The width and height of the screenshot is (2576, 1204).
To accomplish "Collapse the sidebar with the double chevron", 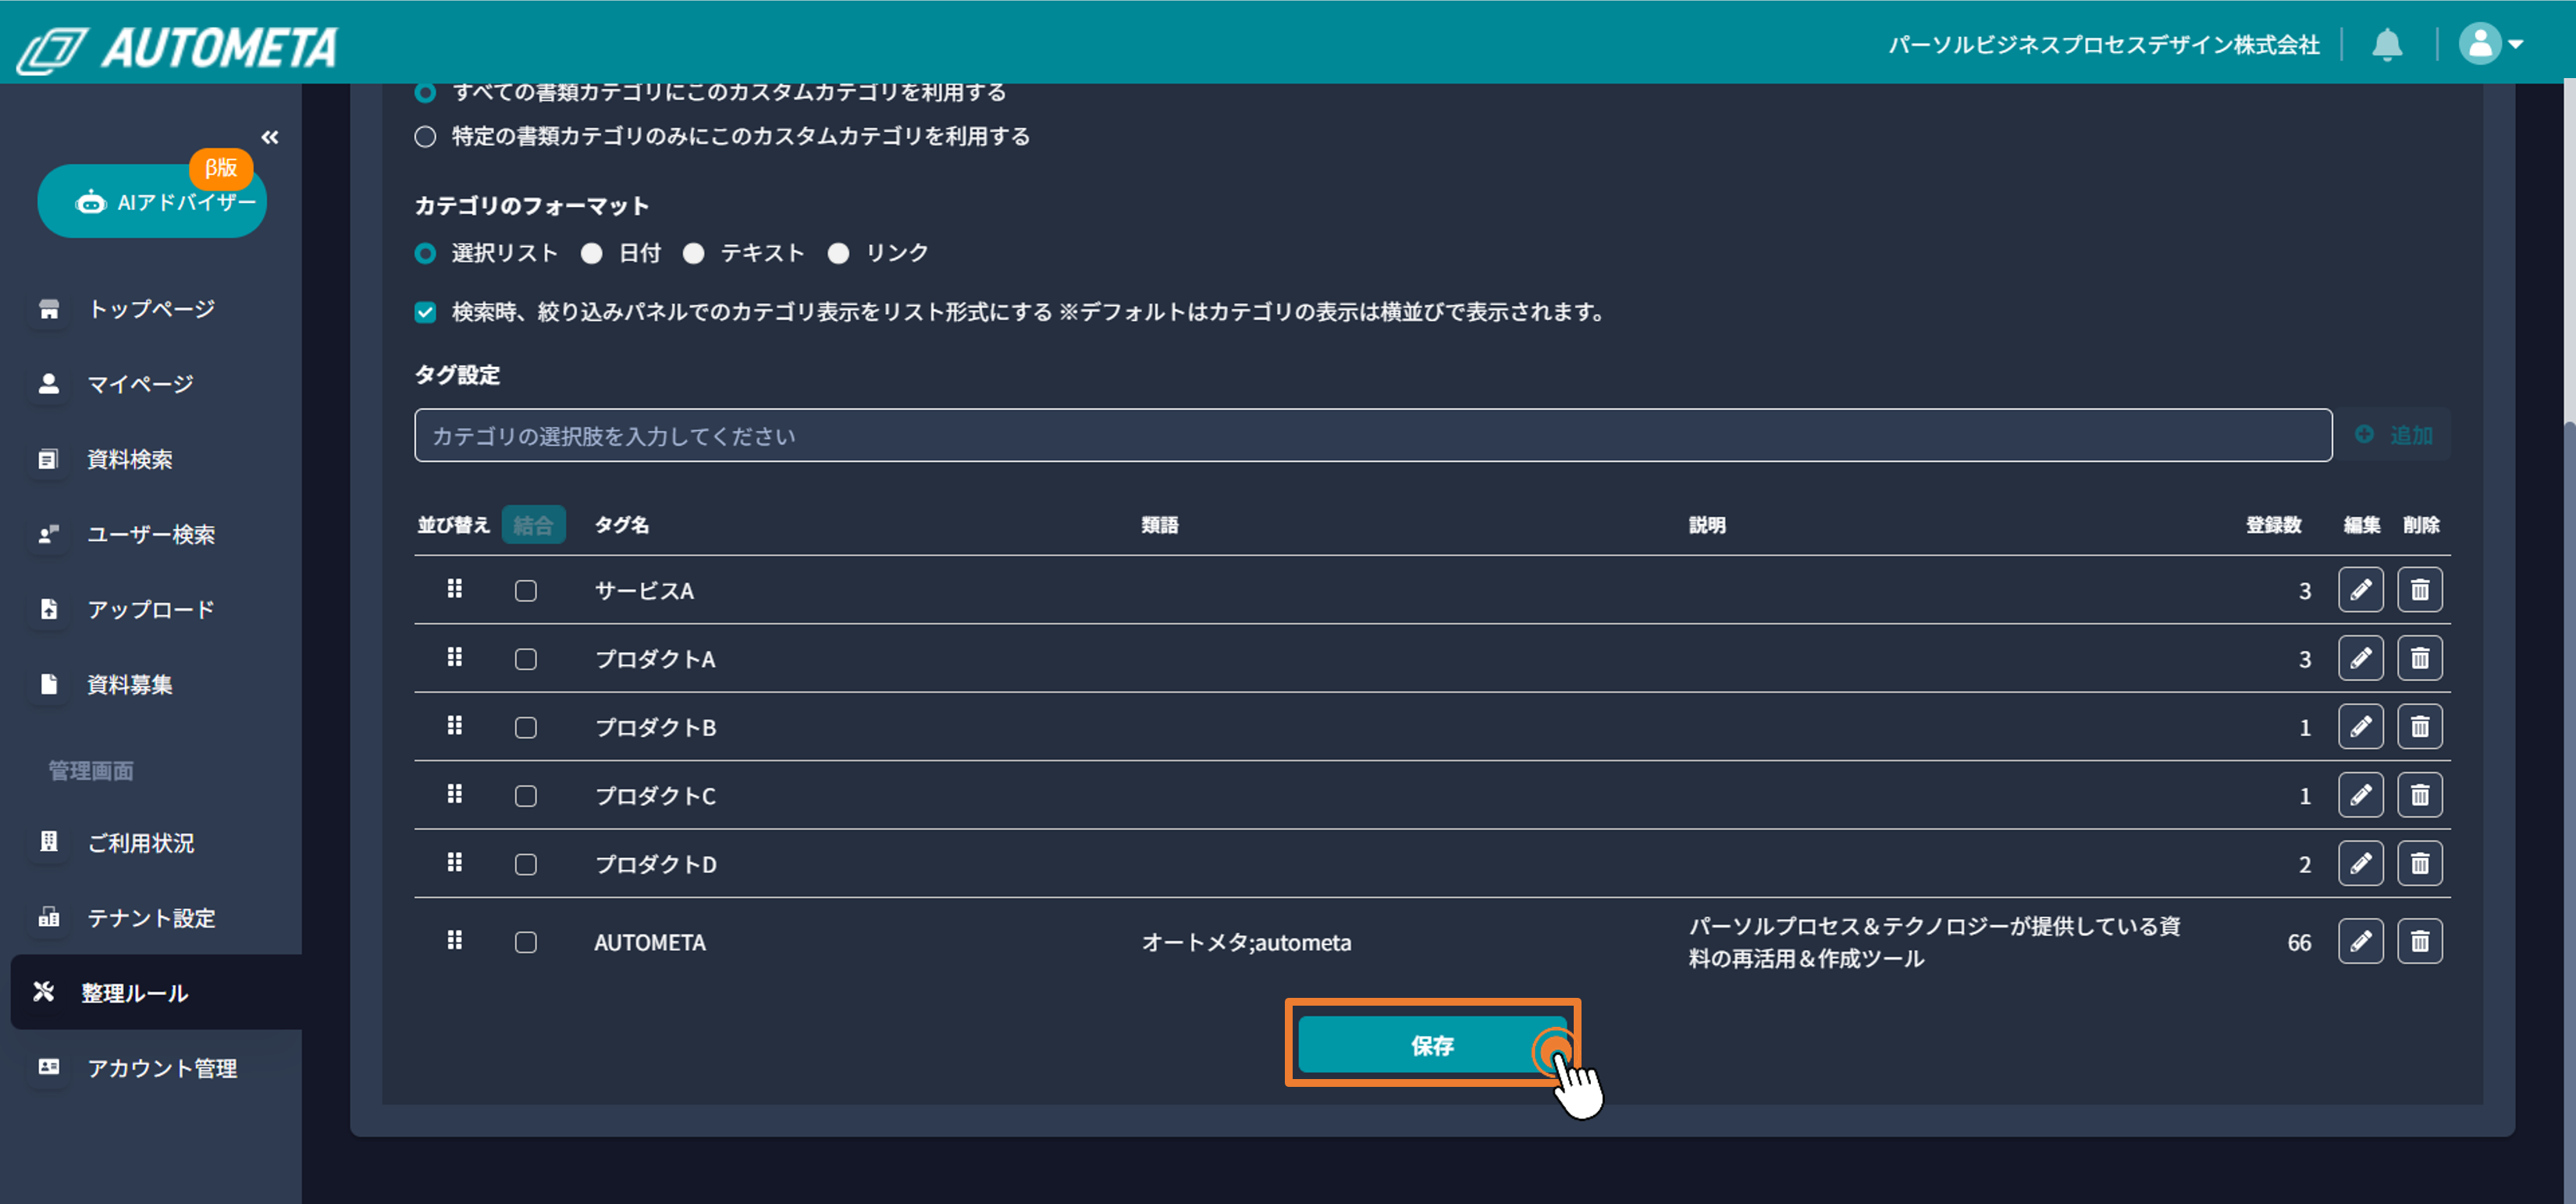I will [270, 137].
